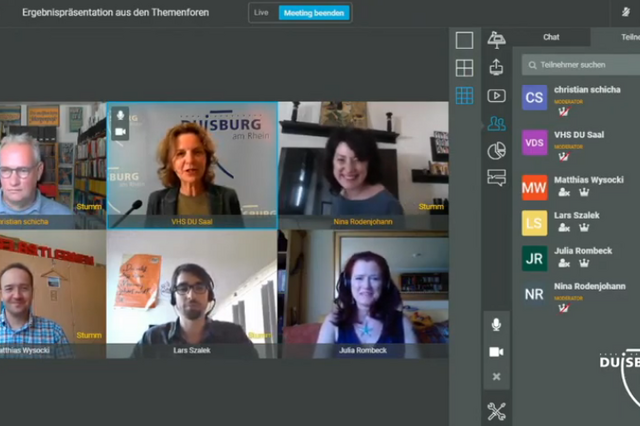Click the Meeting beenden button
This screenshot has width=640, height=426.
314,13
